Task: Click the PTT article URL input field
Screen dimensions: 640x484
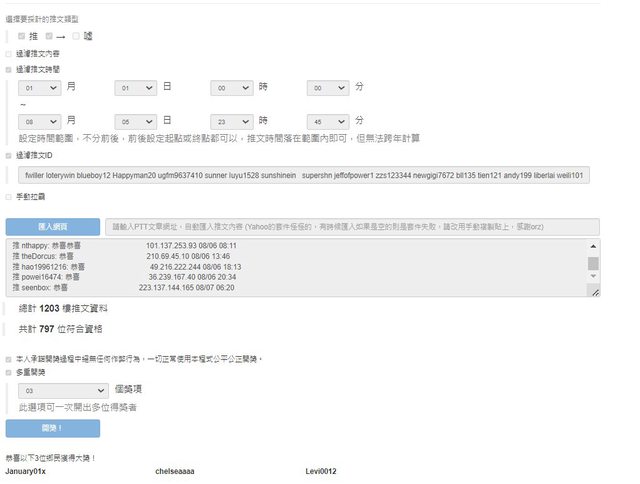Action: (x=353, y=227)
